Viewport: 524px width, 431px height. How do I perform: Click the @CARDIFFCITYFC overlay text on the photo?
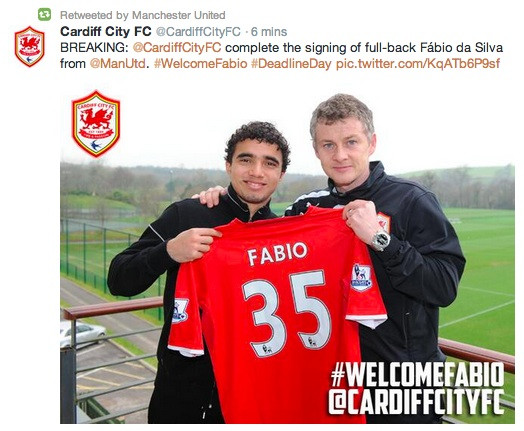click(416, 402)
